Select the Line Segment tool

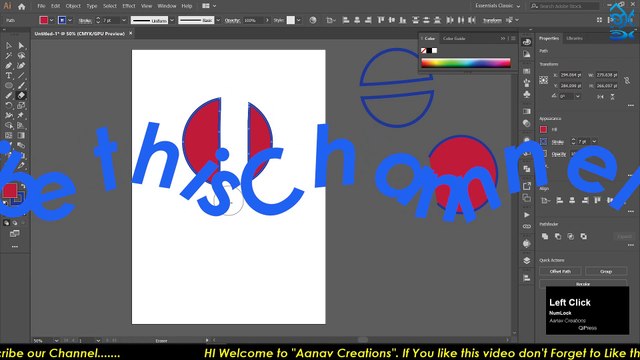point(21,76)
